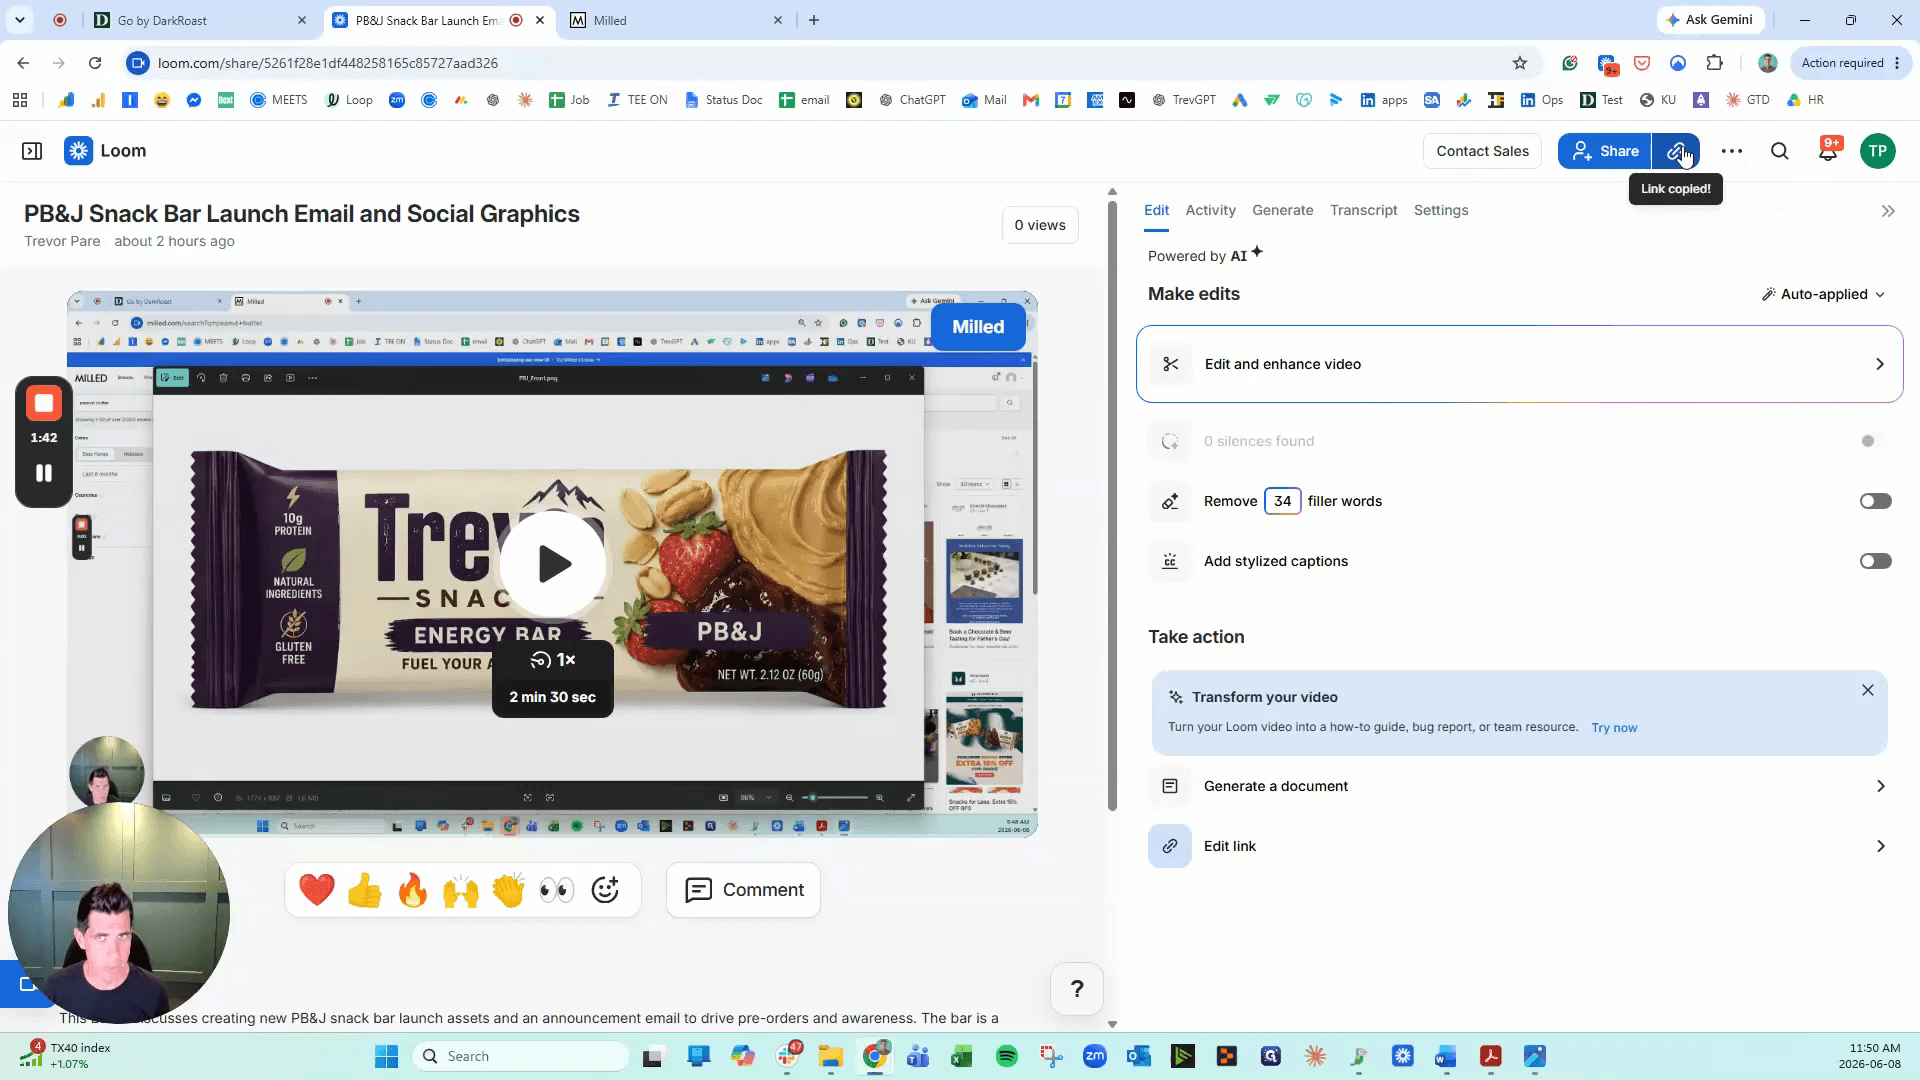Click the 0 views counter

coord(1040,225)
